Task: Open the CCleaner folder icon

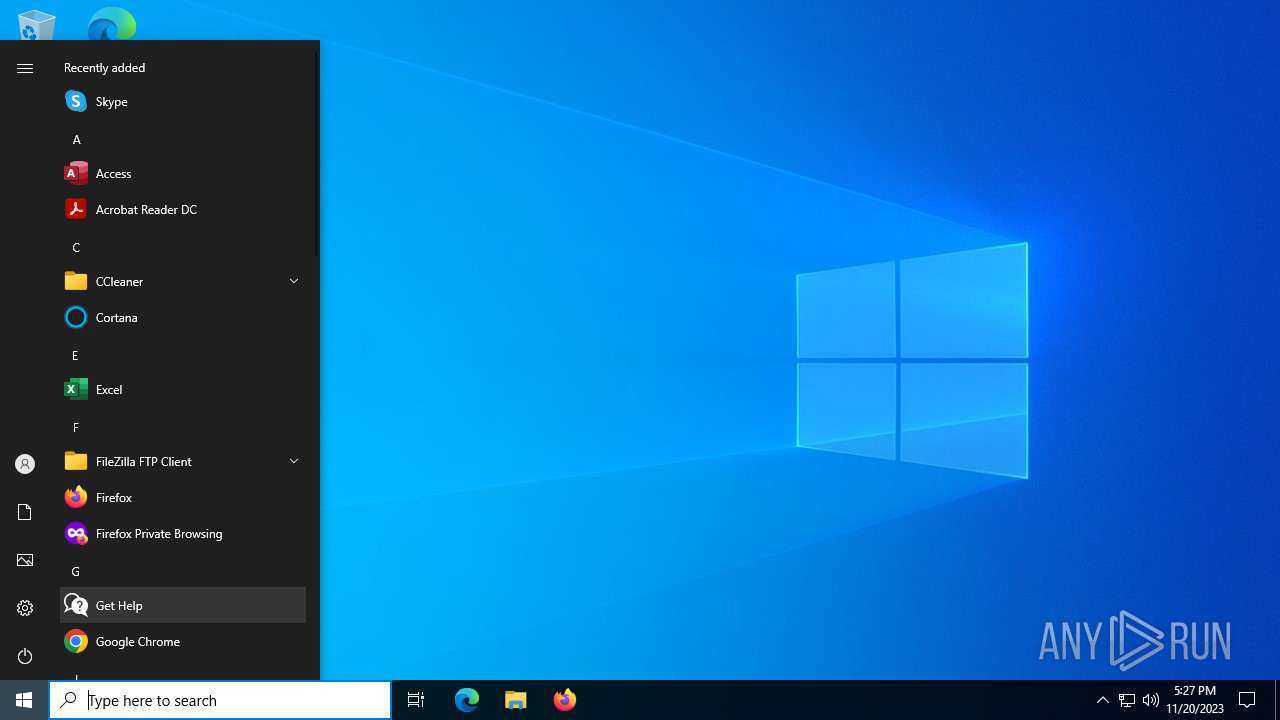Action: 76,281
